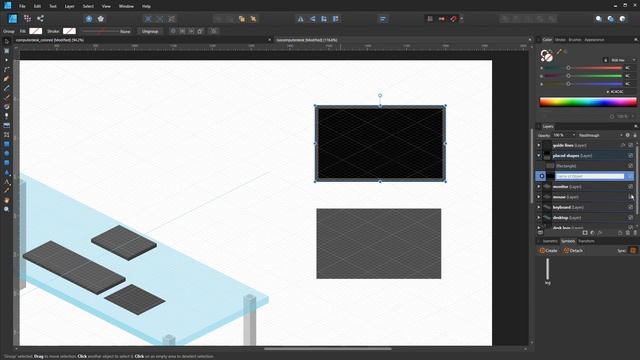Expand the mouse layer
Screen dimensions: 640x360
coord(539,197)
